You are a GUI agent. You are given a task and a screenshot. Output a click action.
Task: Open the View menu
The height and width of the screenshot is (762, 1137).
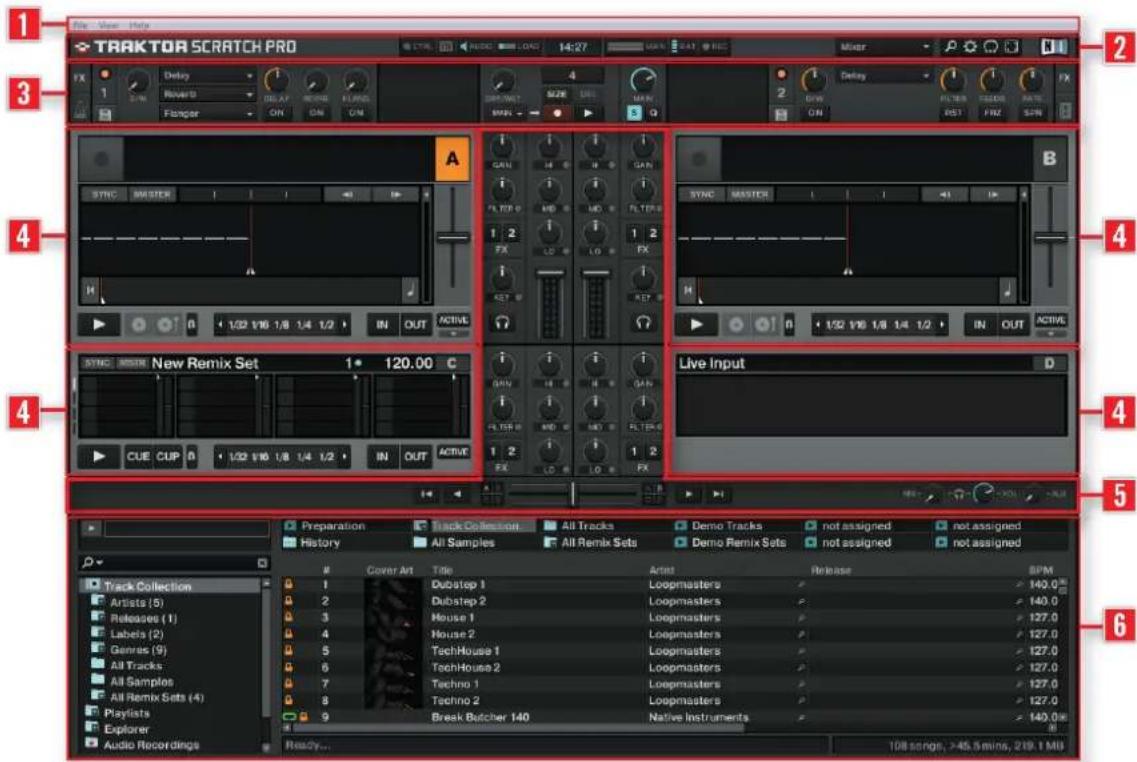pyautogui.click(x=108, y=25)
